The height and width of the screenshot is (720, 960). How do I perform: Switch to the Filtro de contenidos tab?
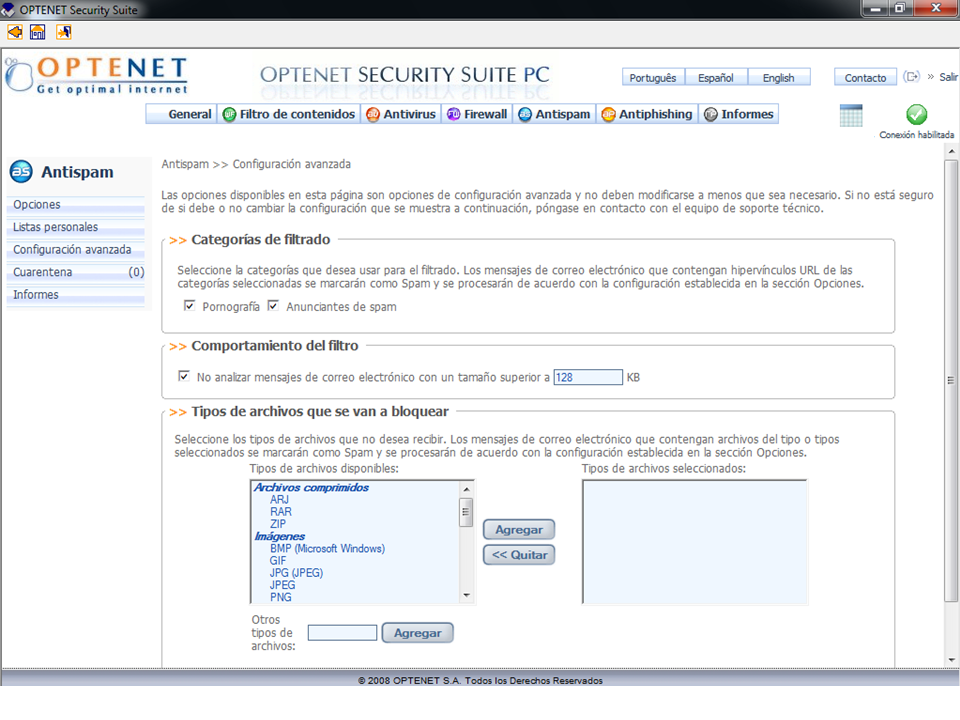click(289, 114)
